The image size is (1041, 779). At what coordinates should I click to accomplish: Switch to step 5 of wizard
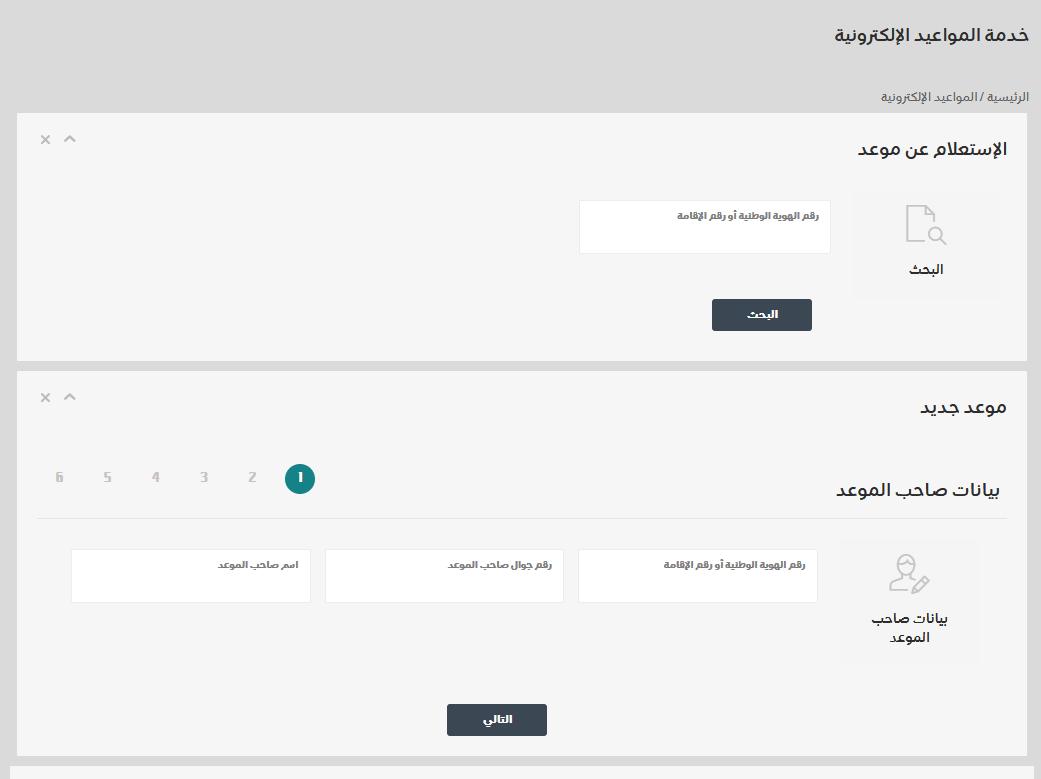[x=107, y=478]
